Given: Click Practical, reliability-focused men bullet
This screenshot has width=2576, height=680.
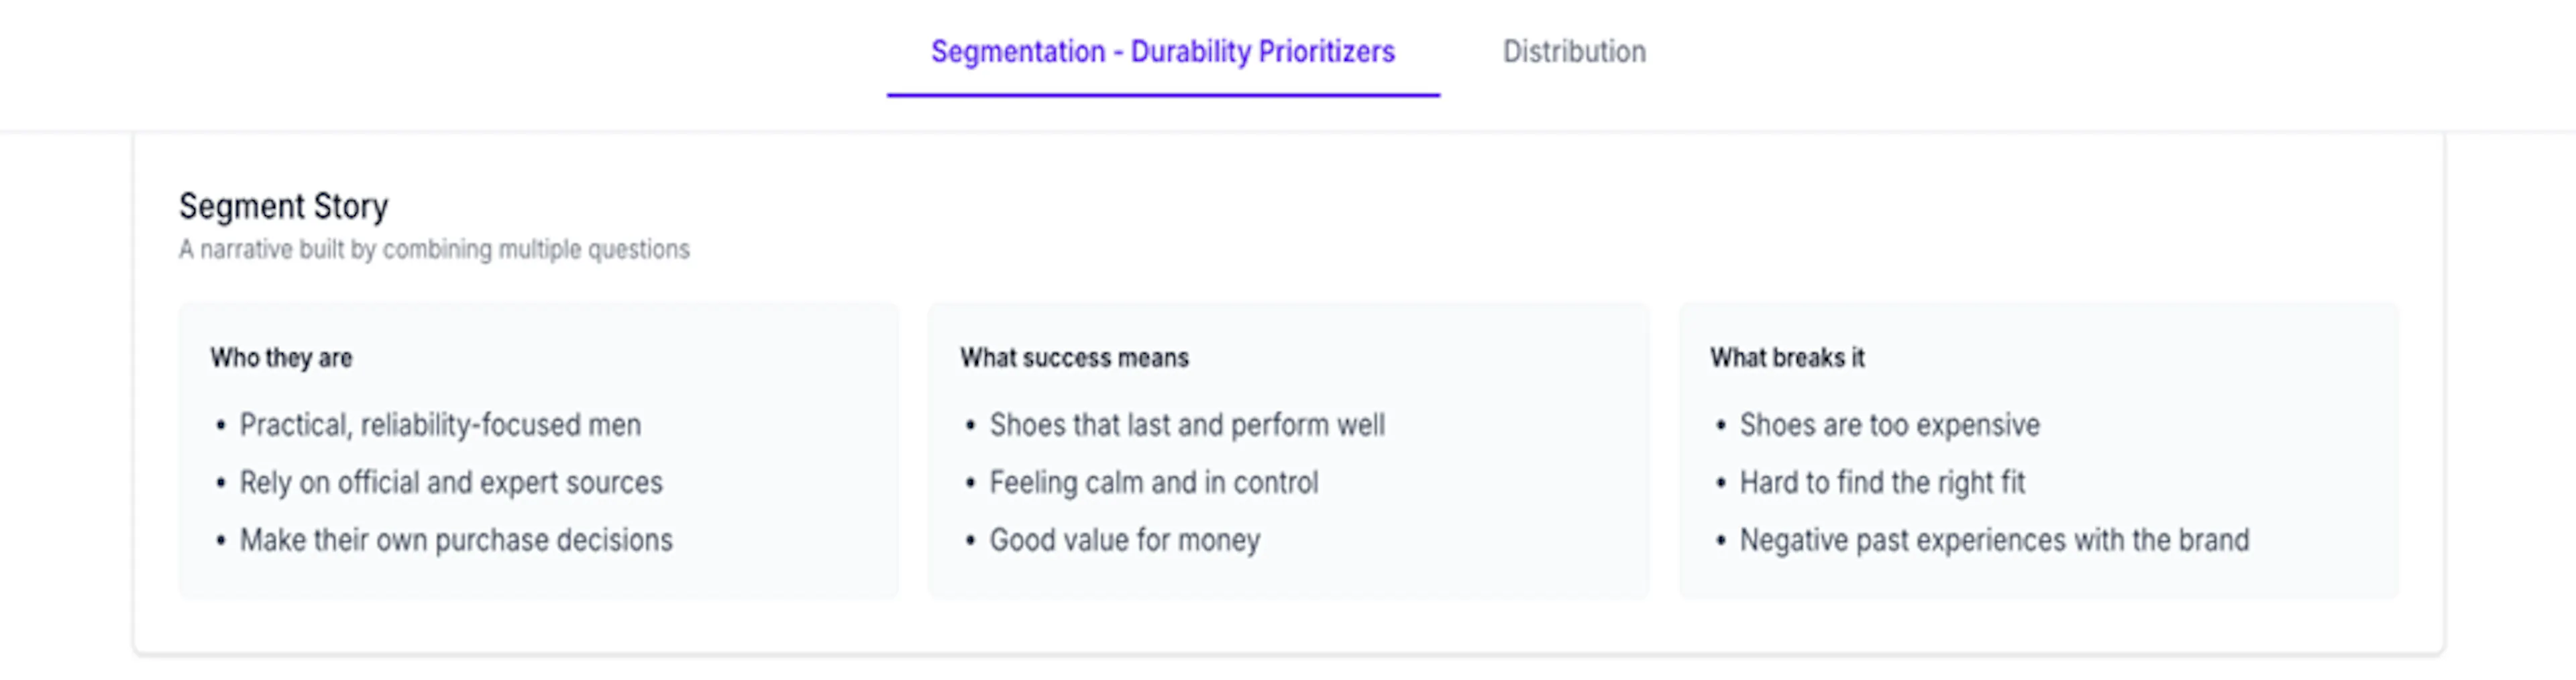Looking at the screenshot, I should (x=440, y=425).
